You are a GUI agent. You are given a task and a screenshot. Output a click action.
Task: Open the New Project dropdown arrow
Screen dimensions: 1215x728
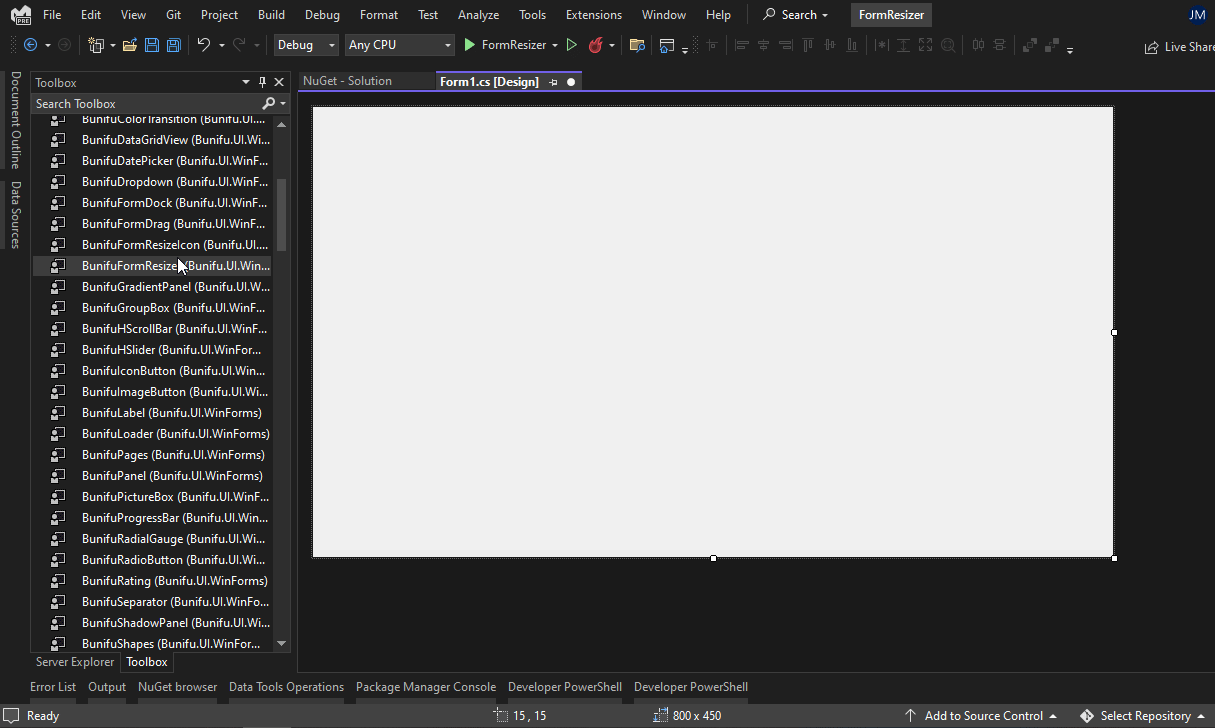click(113, 45)
